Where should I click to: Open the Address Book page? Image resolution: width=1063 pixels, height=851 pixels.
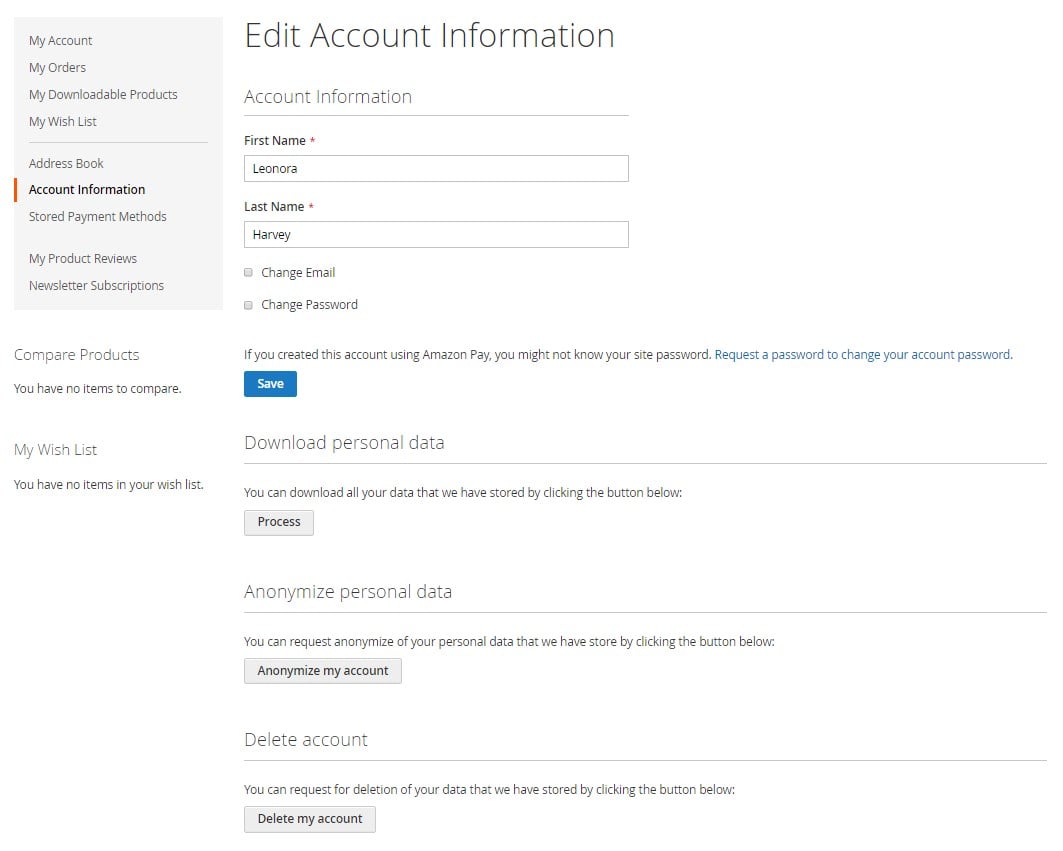[66, 163]
